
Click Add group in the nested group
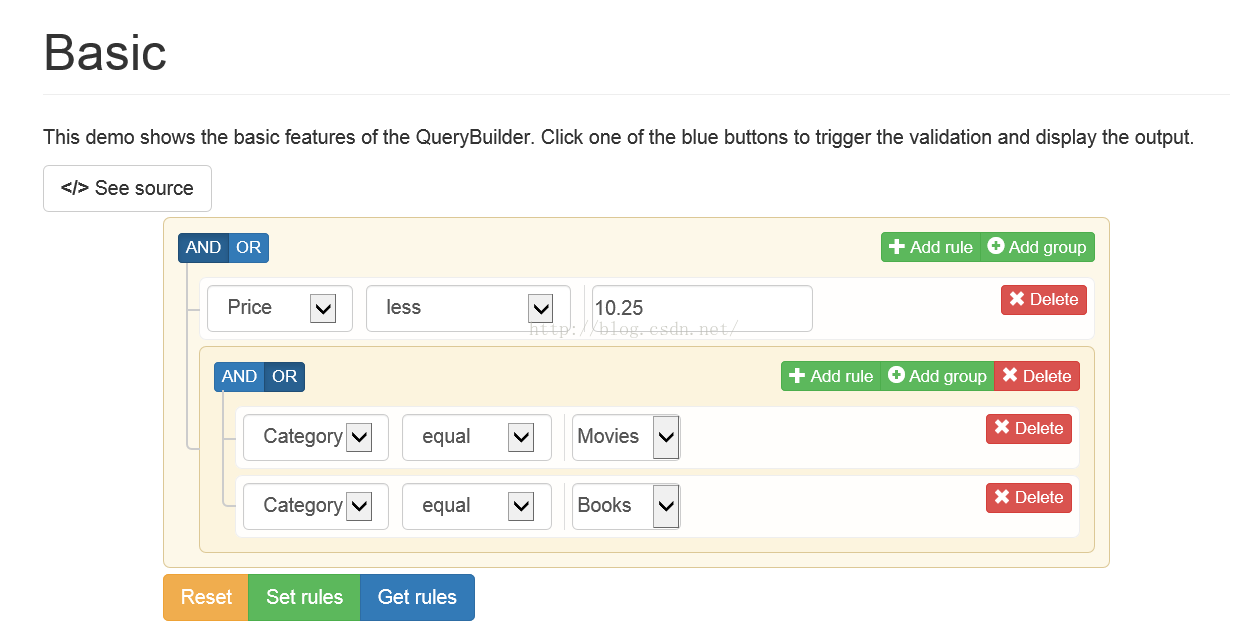(938, 376)
